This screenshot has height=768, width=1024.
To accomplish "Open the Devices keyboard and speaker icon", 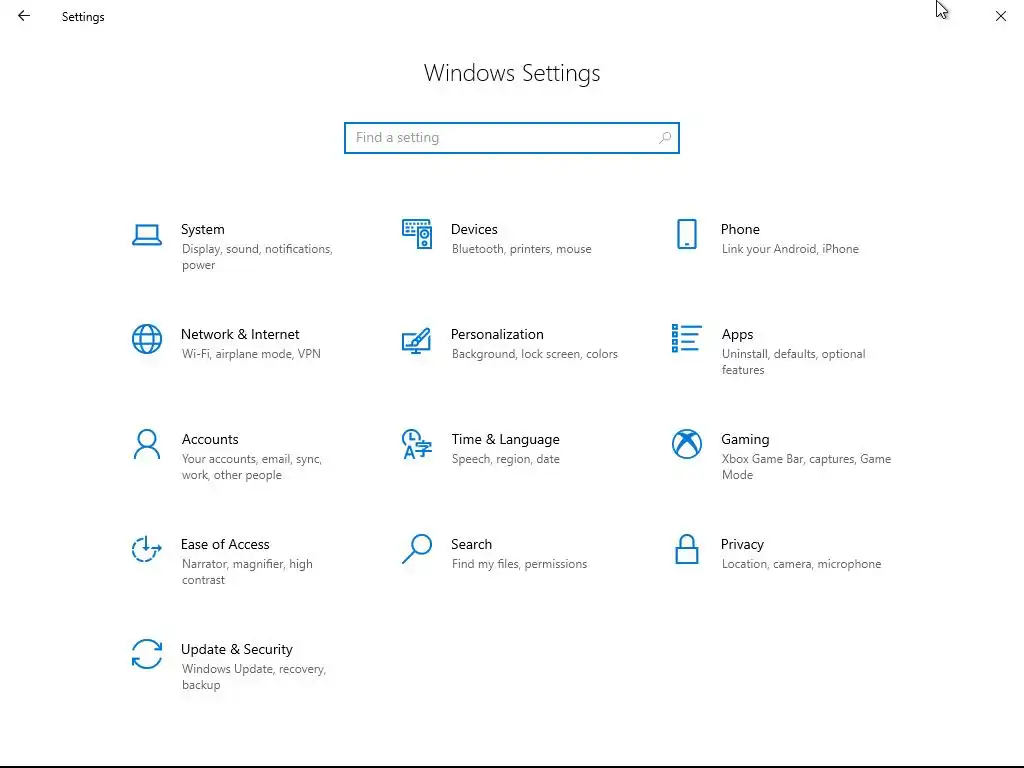I will tap(417, 234).
